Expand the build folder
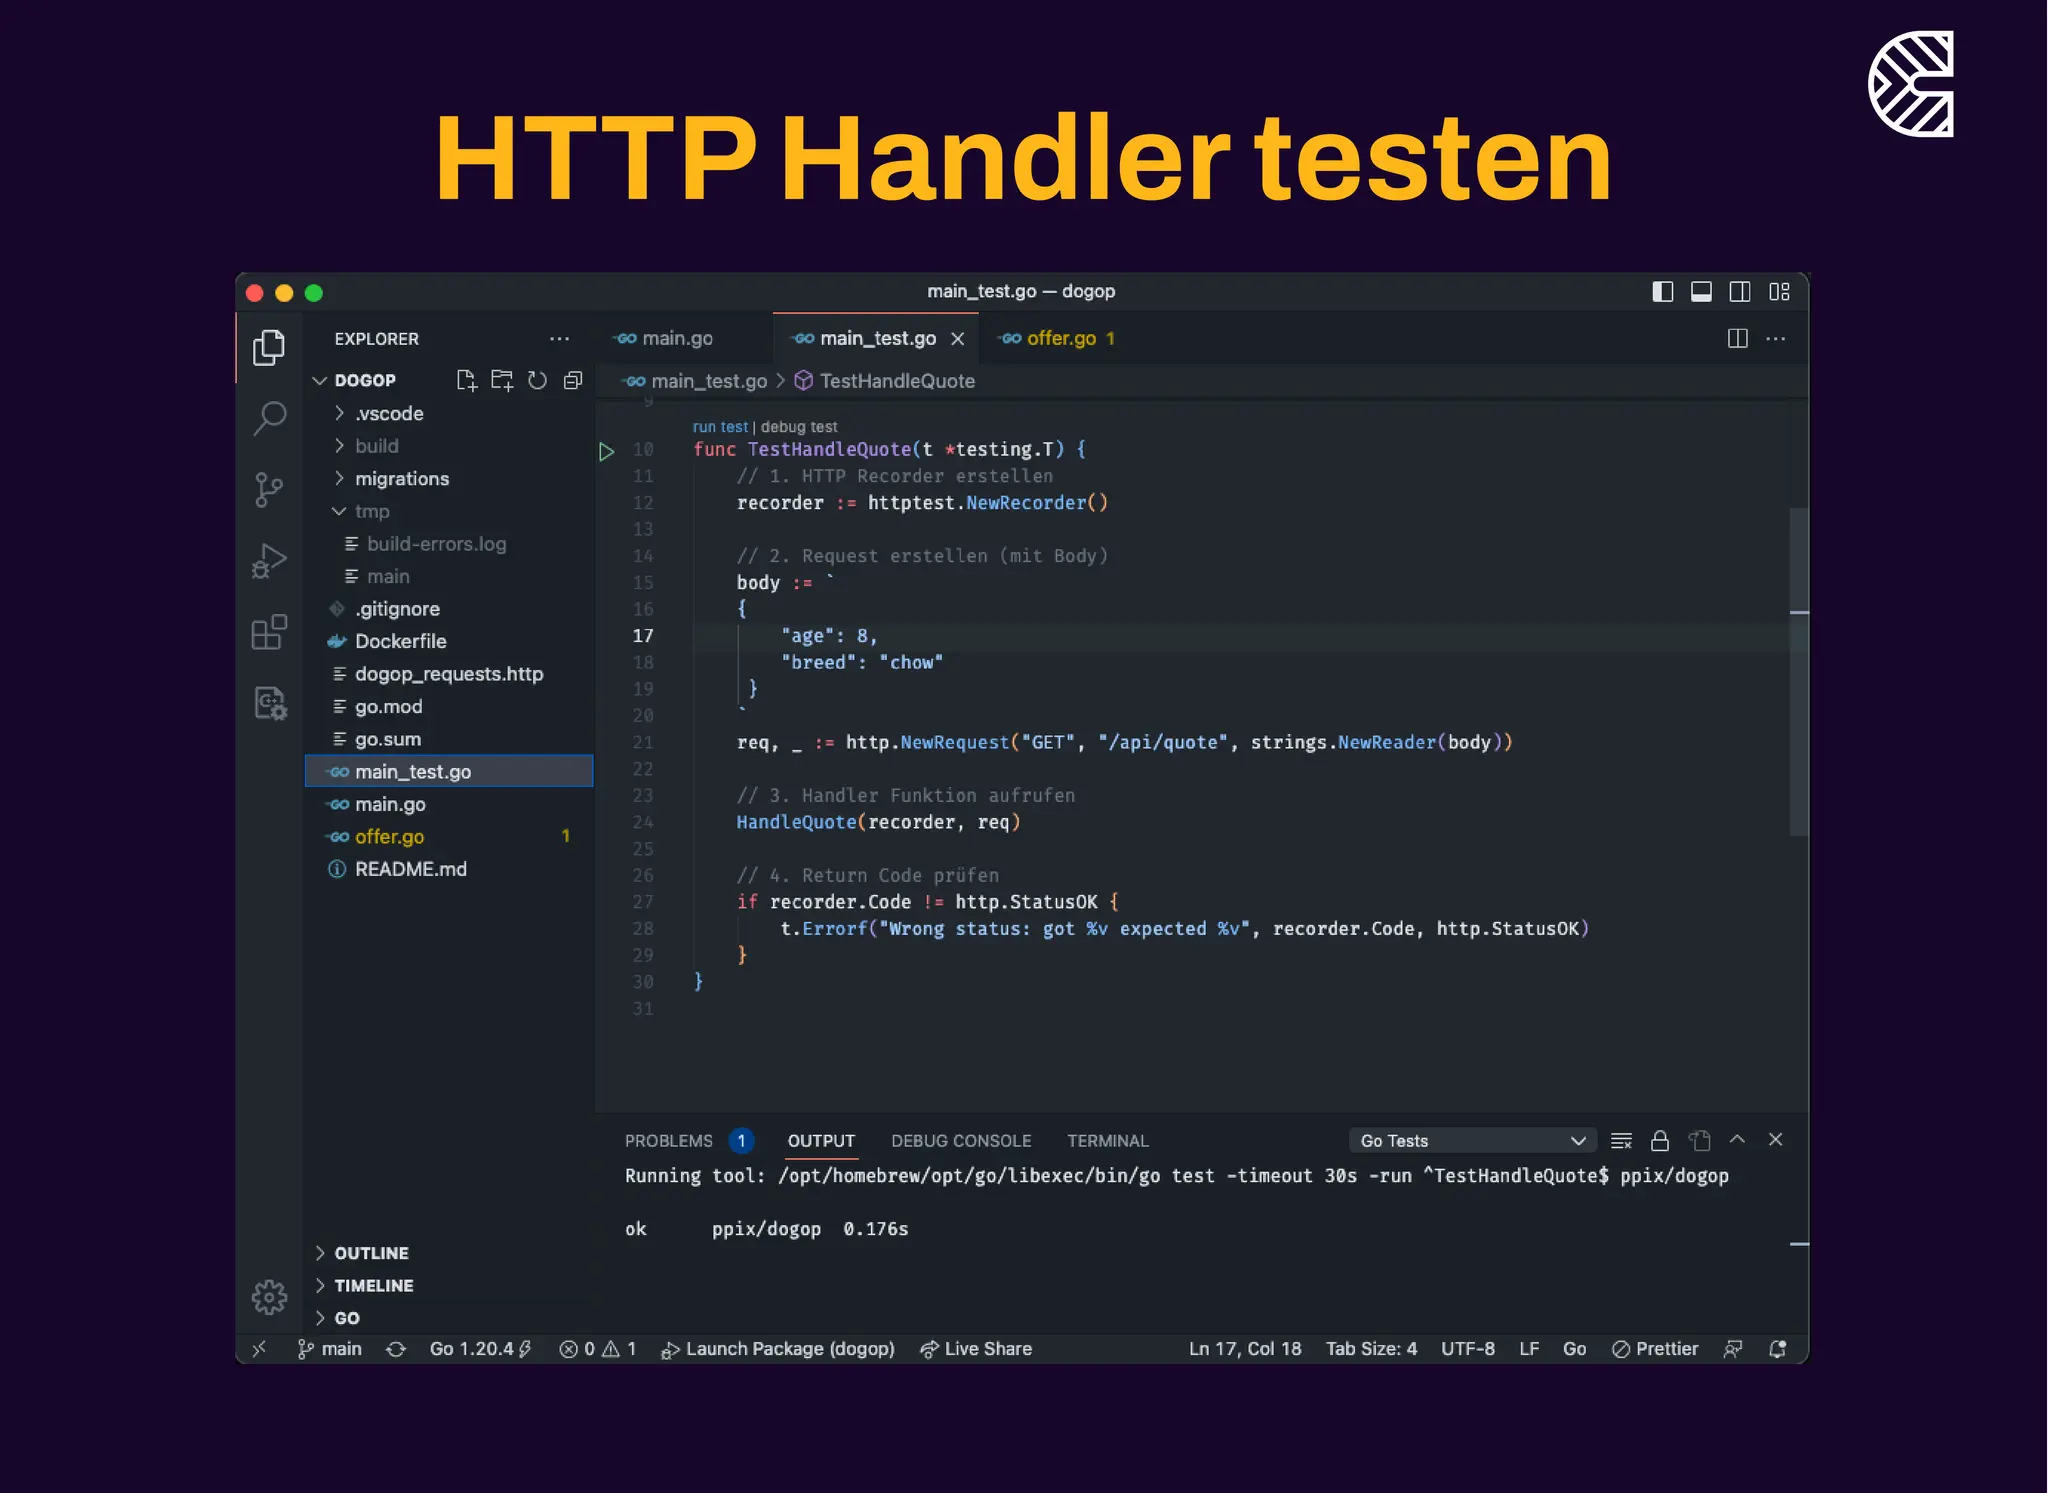The image size is (2048, 1493). [x=339, y=446]
